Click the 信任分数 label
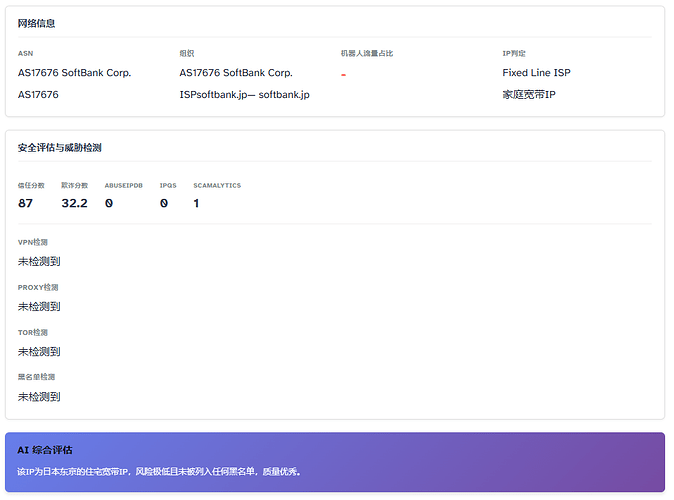Screen dimensions: 674x500 31,186
